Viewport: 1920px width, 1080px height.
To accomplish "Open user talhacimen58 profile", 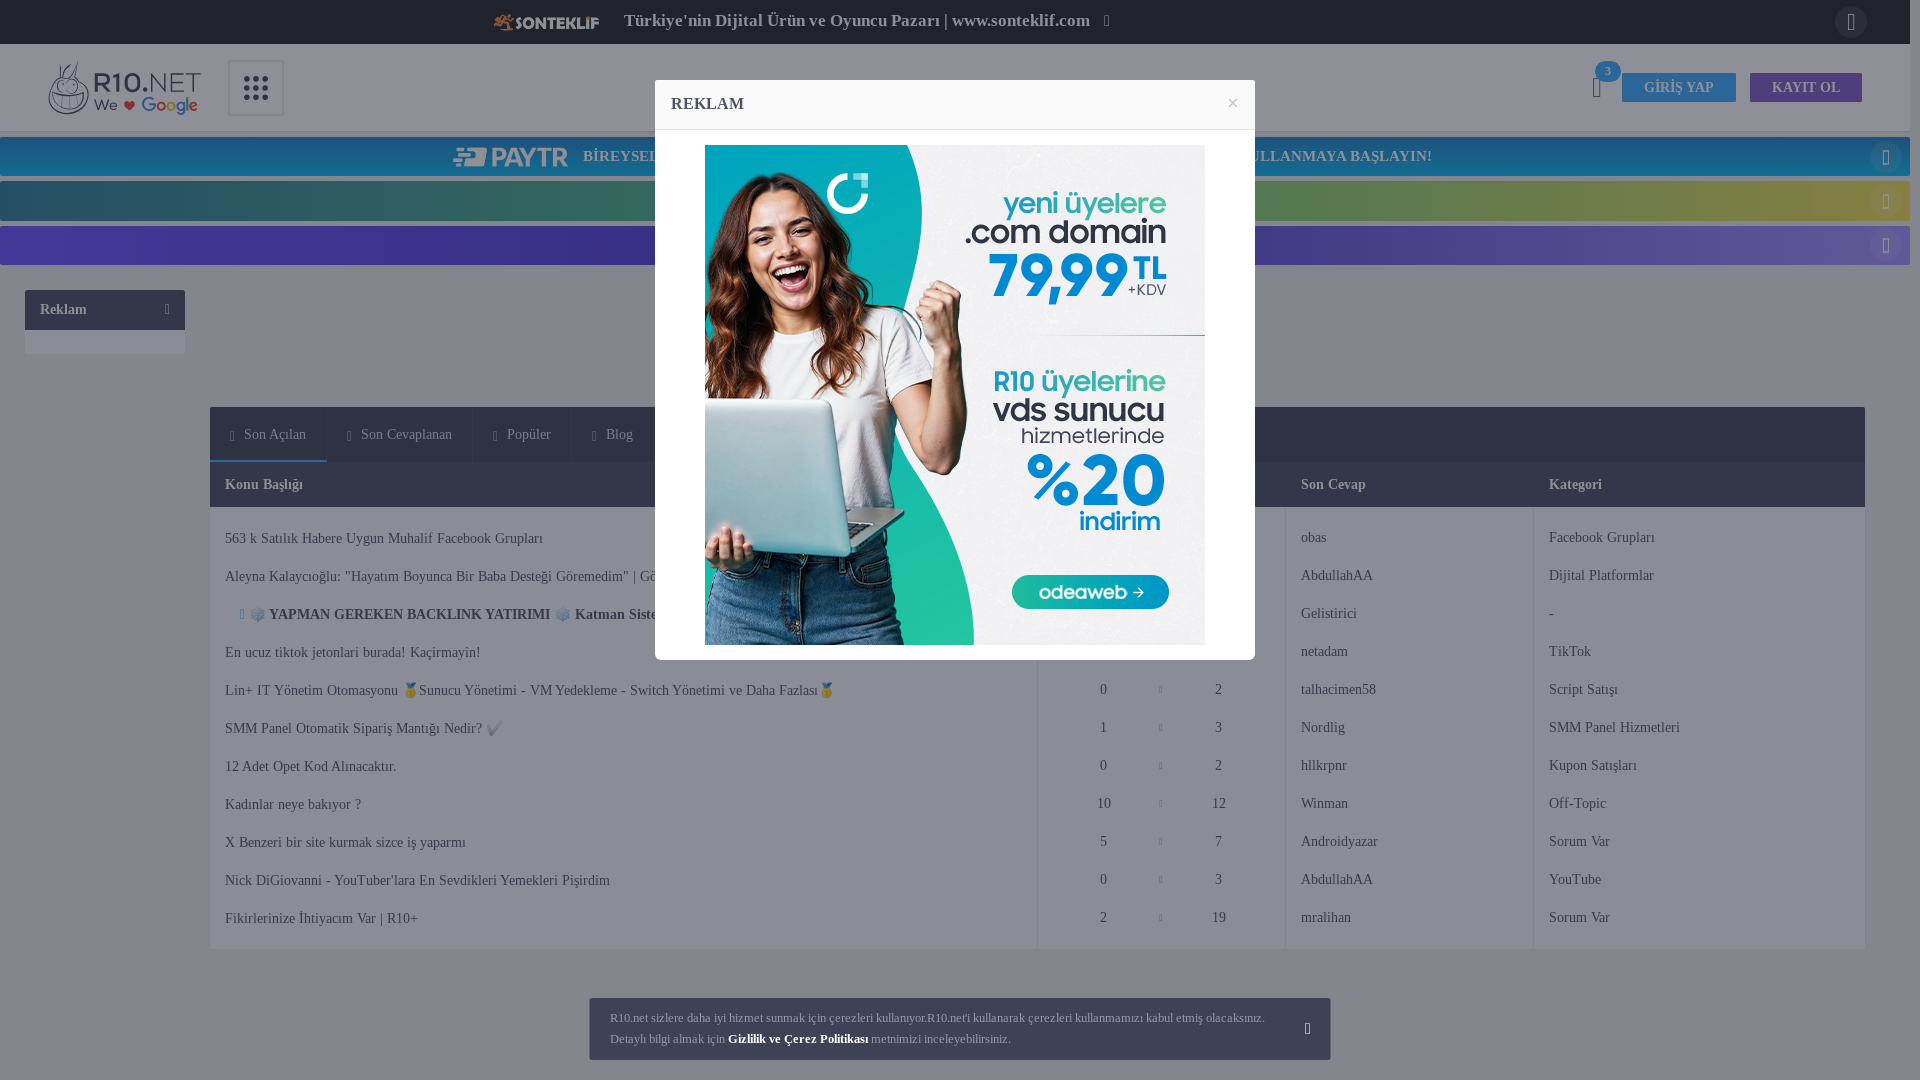I will [1338, 690].
